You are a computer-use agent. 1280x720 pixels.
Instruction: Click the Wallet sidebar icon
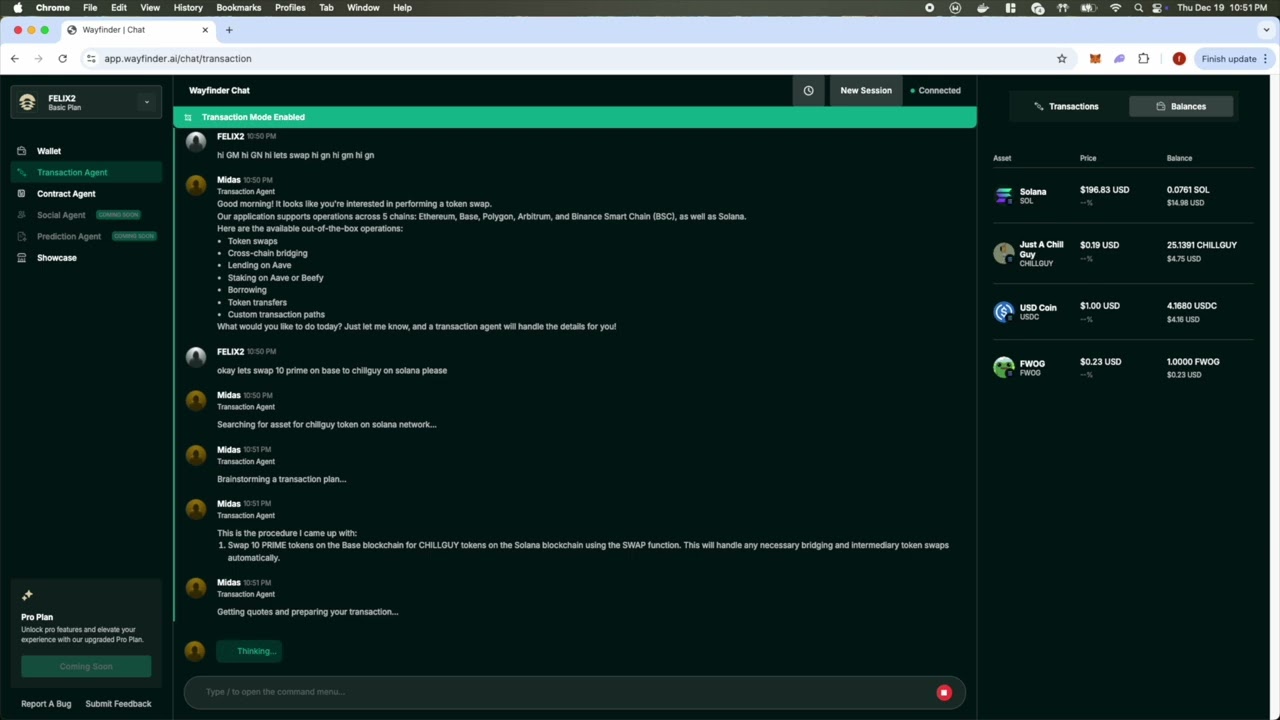point(22,151)
